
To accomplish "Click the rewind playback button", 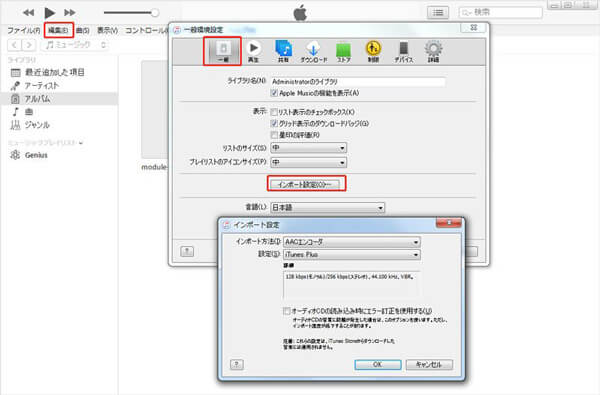I will point(28,13).
